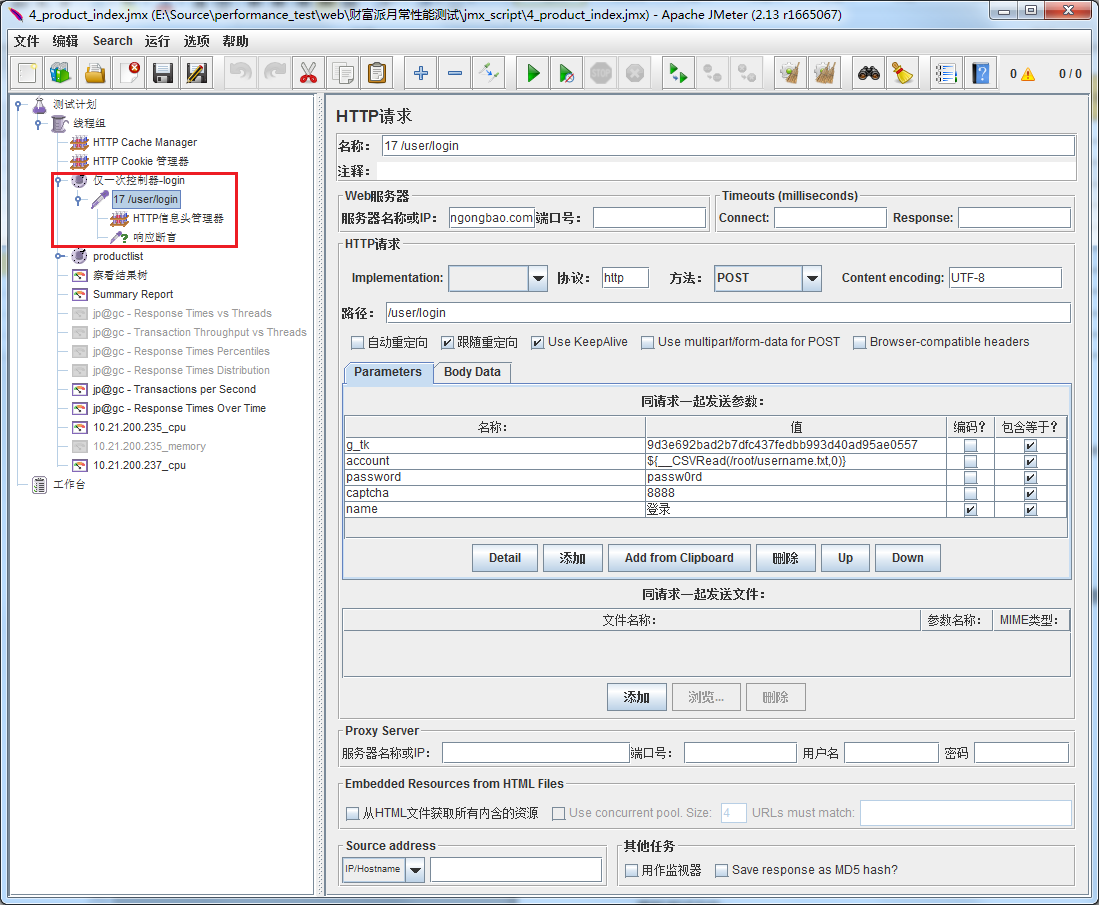The width and height of the screenshot is (1099, 905).
Task: Click the Open file folder icon
Action: point(95,73)
